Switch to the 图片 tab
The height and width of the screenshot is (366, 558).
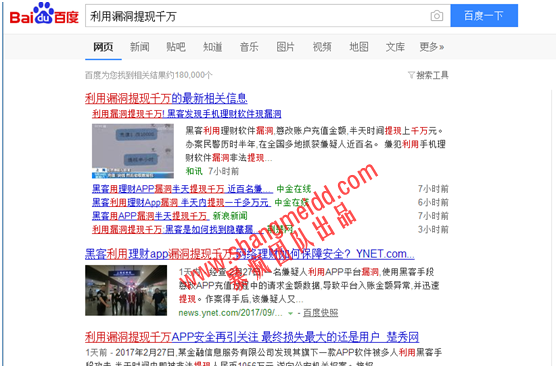[x=285, y=47]
